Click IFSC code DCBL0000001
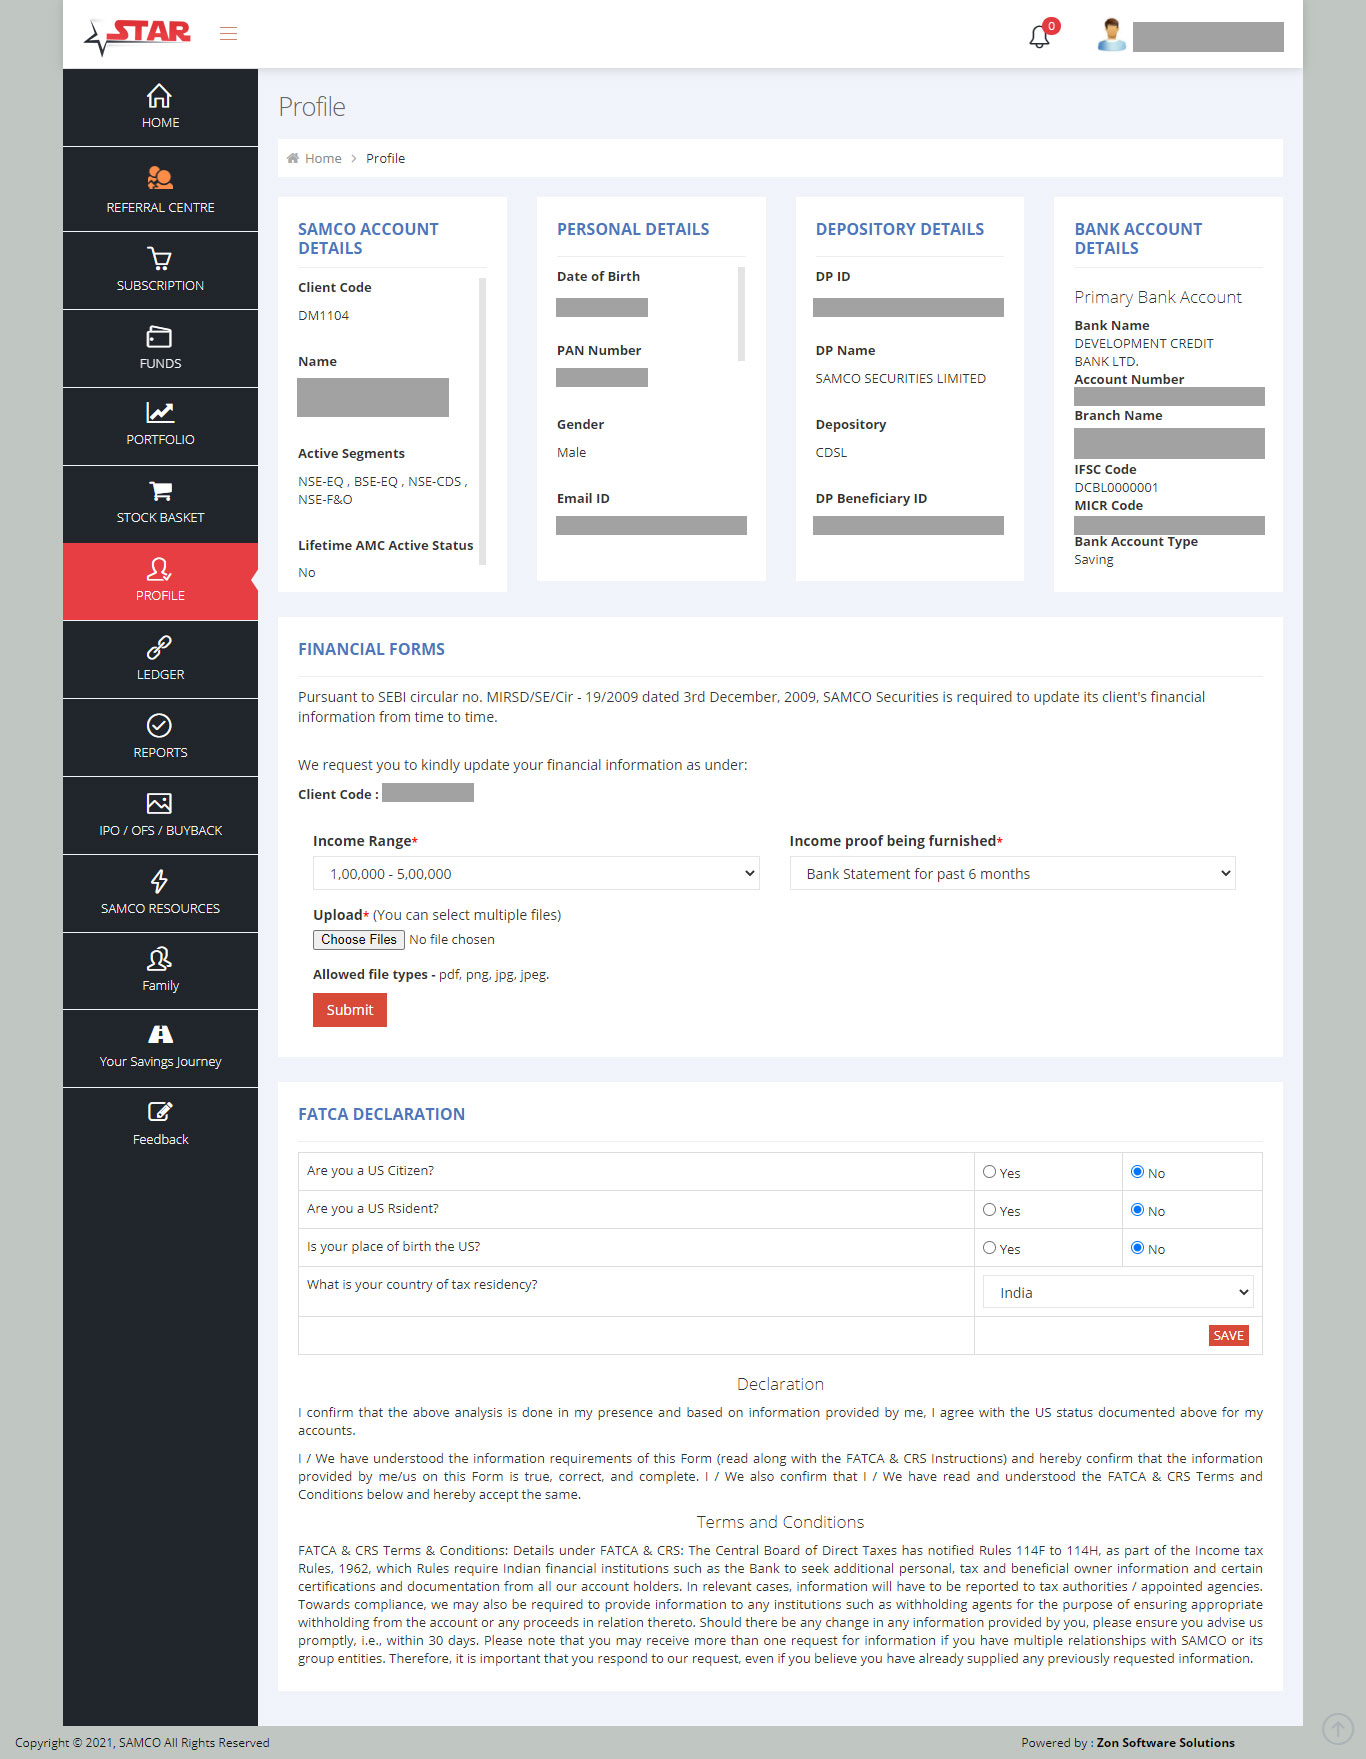Viewport: 1366px width, 1759px height. point(1116,488)
